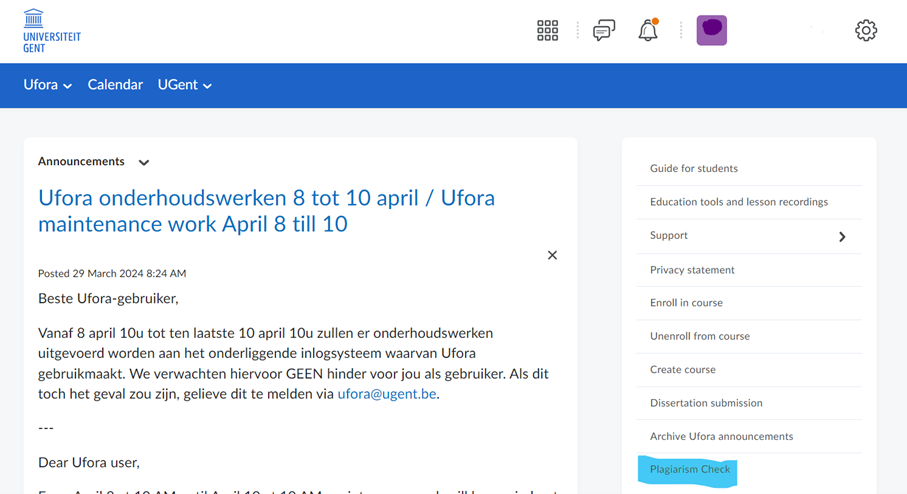The height and width of the screenshot is (494, 907).
Task: Click the purple user profile avatar
Action: 711,30
